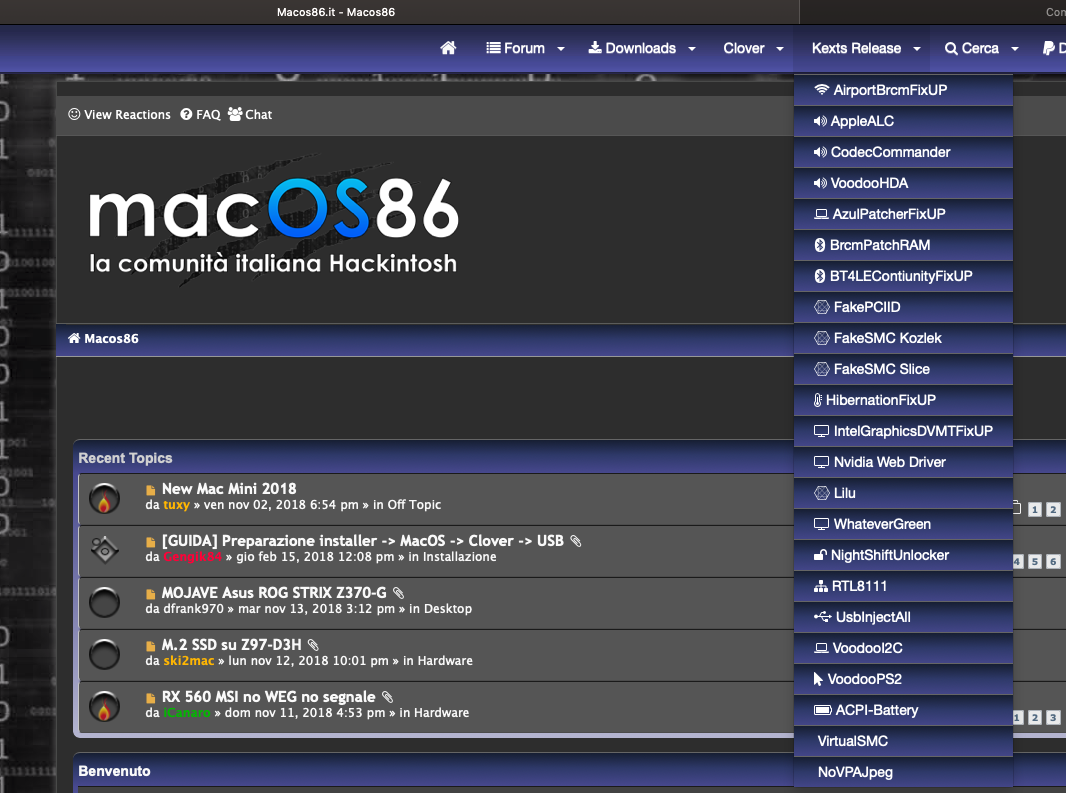
Task: Open RX 560 MSI no WEG topic
Action: point(269,696)
